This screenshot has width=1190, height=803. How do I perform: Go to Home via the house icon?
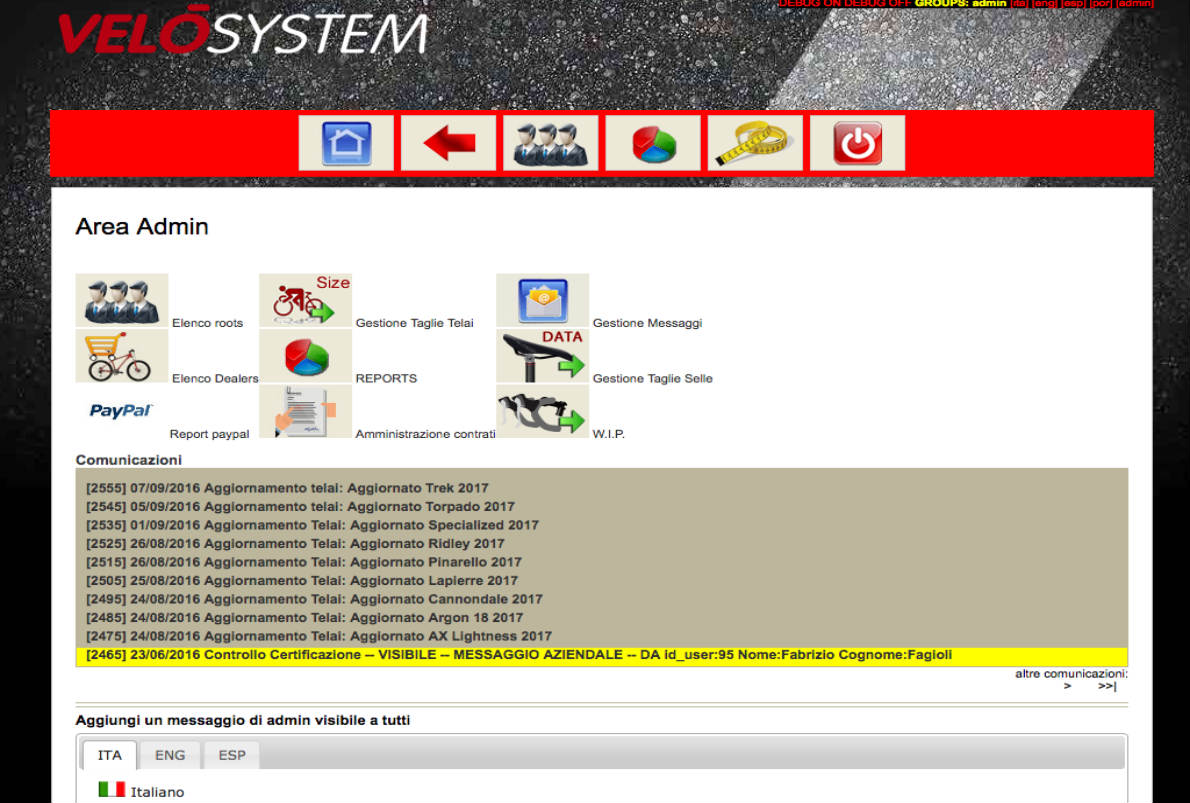[346, 143]
